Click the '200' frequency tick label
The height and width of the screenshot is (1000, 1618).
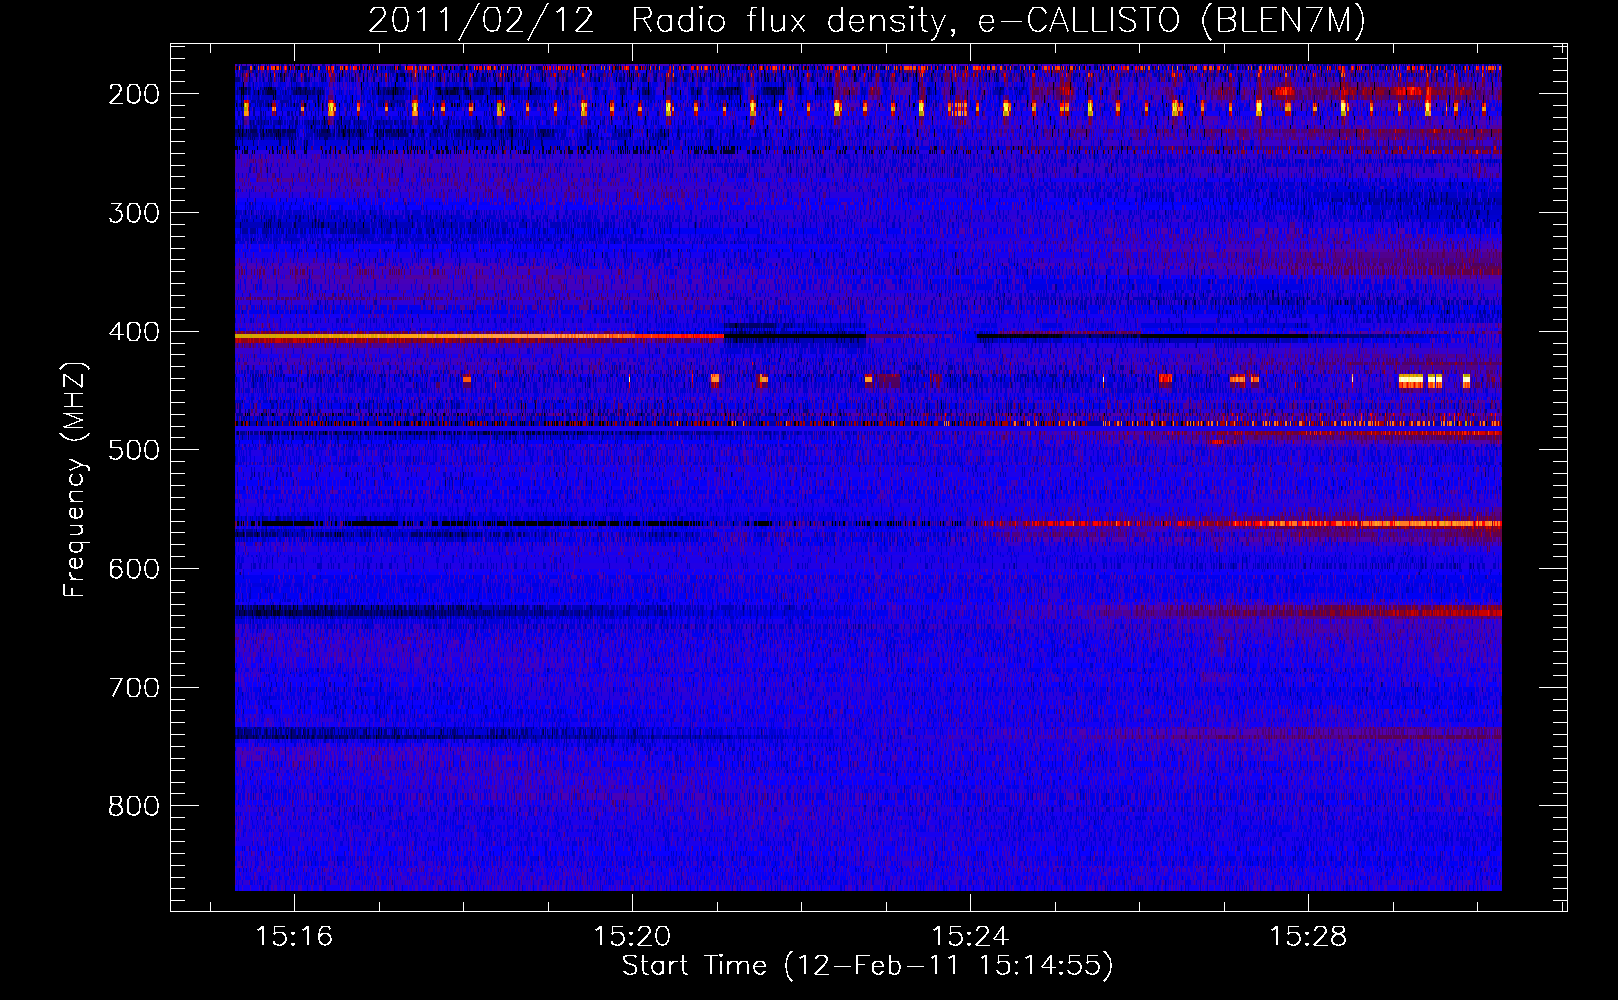[x=134, y=94]
